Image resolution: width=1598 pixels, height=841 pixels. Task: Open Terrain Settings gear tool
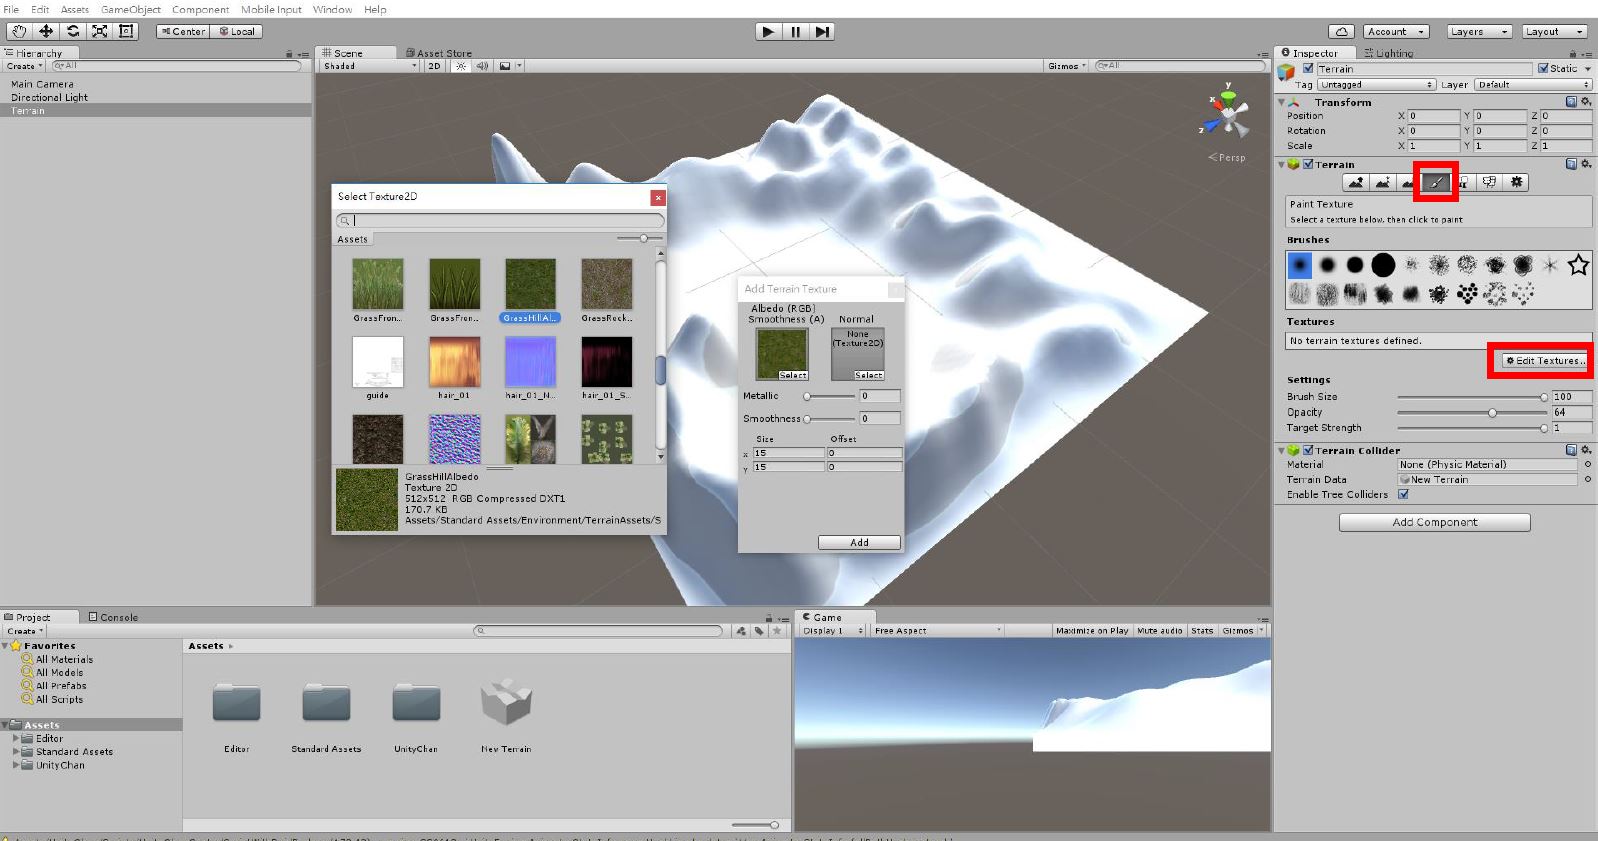click(1517, 182)
